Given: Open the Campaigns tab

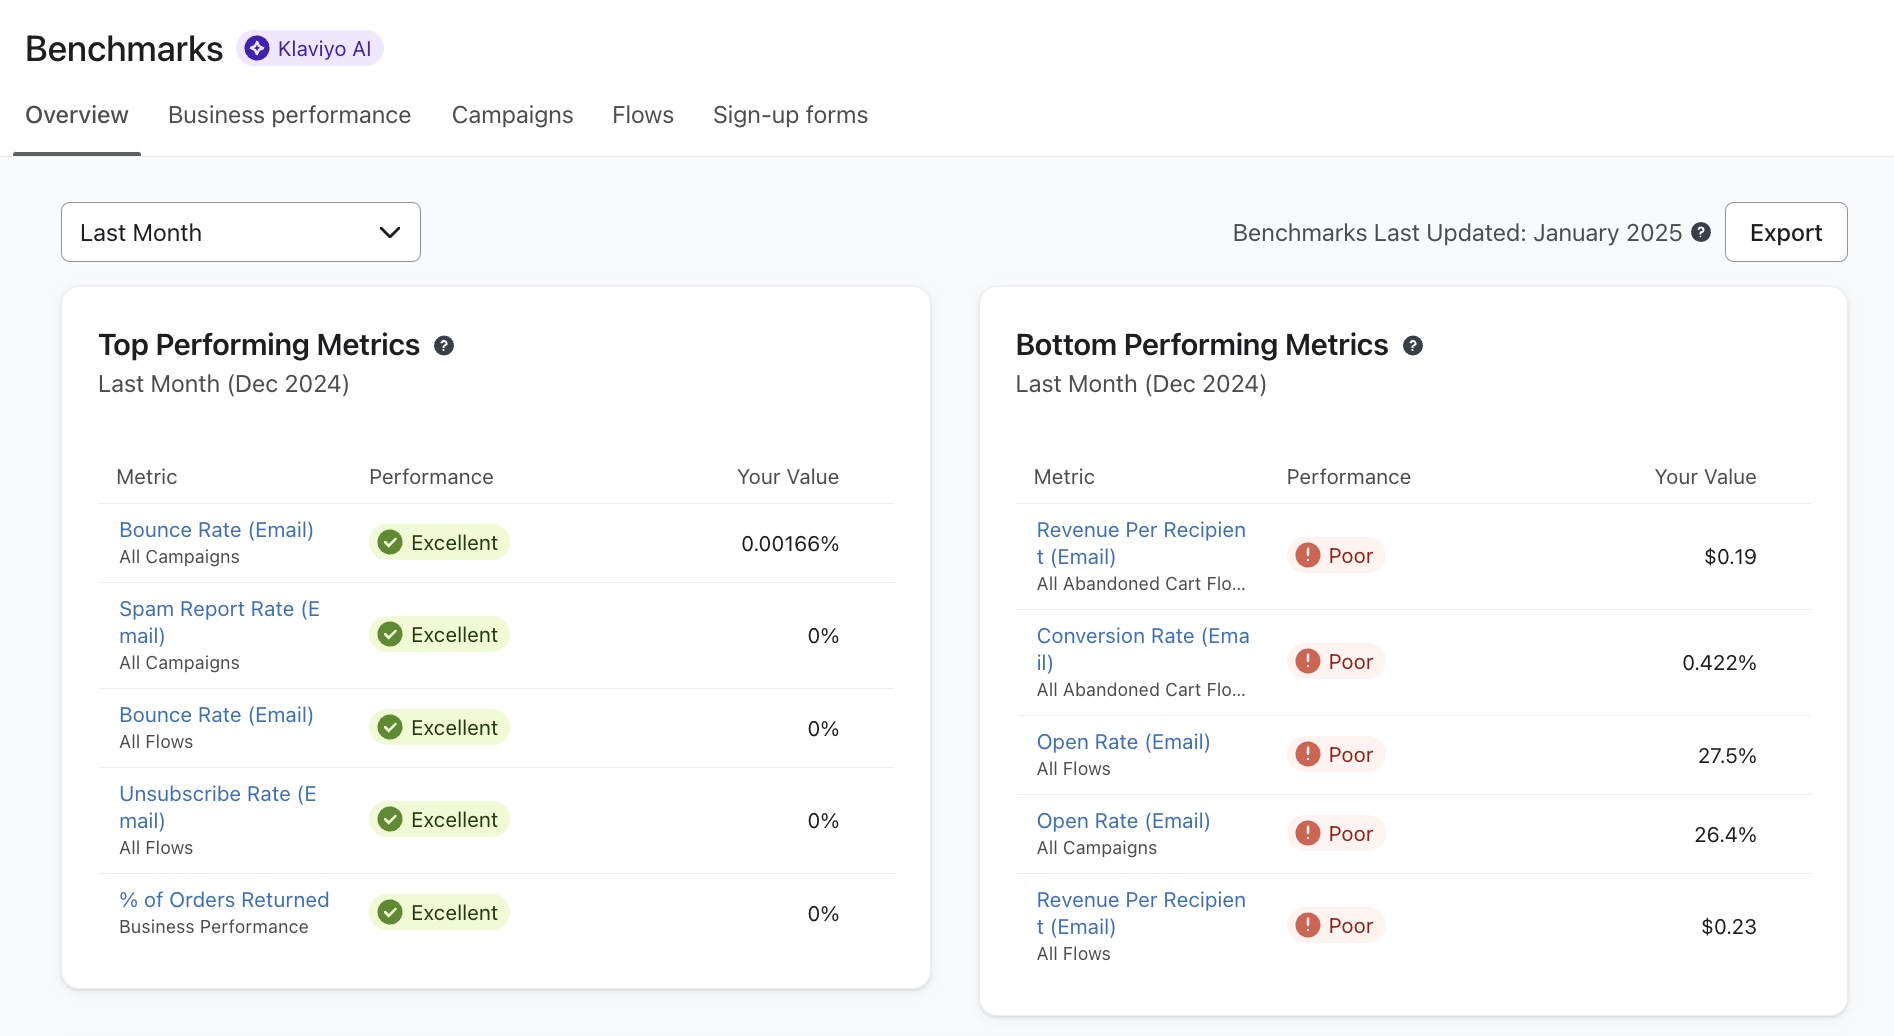Looking at the screenshot, I should [512, 115].
